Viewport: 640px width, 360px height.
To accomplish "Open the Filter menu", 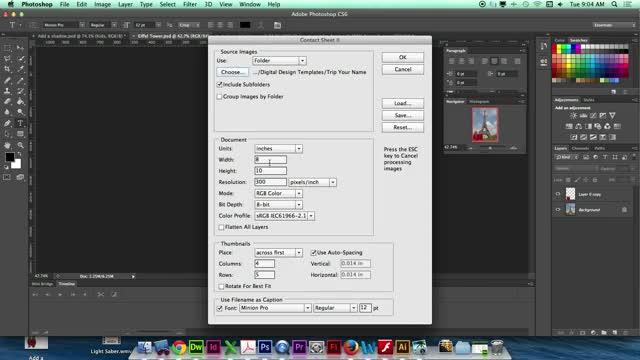I will click(x=189, y=4).
